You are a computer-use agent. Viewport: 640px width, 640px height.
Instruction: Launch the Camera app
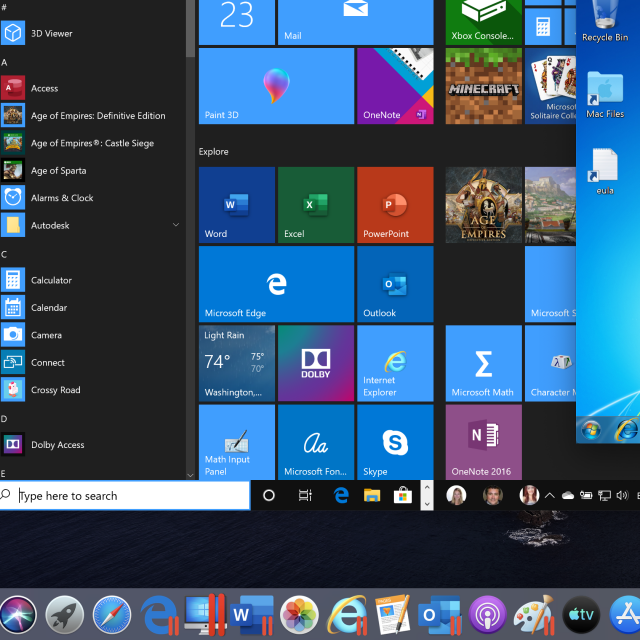point(92,335)
